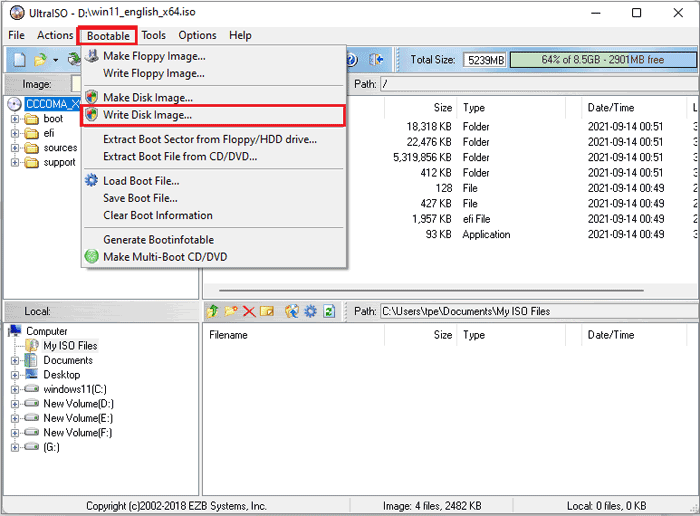Image resolution: width=700 pixels, height=516 pixels.
Task: Click the gear icon beside Load Boot File
Action: 92,180
